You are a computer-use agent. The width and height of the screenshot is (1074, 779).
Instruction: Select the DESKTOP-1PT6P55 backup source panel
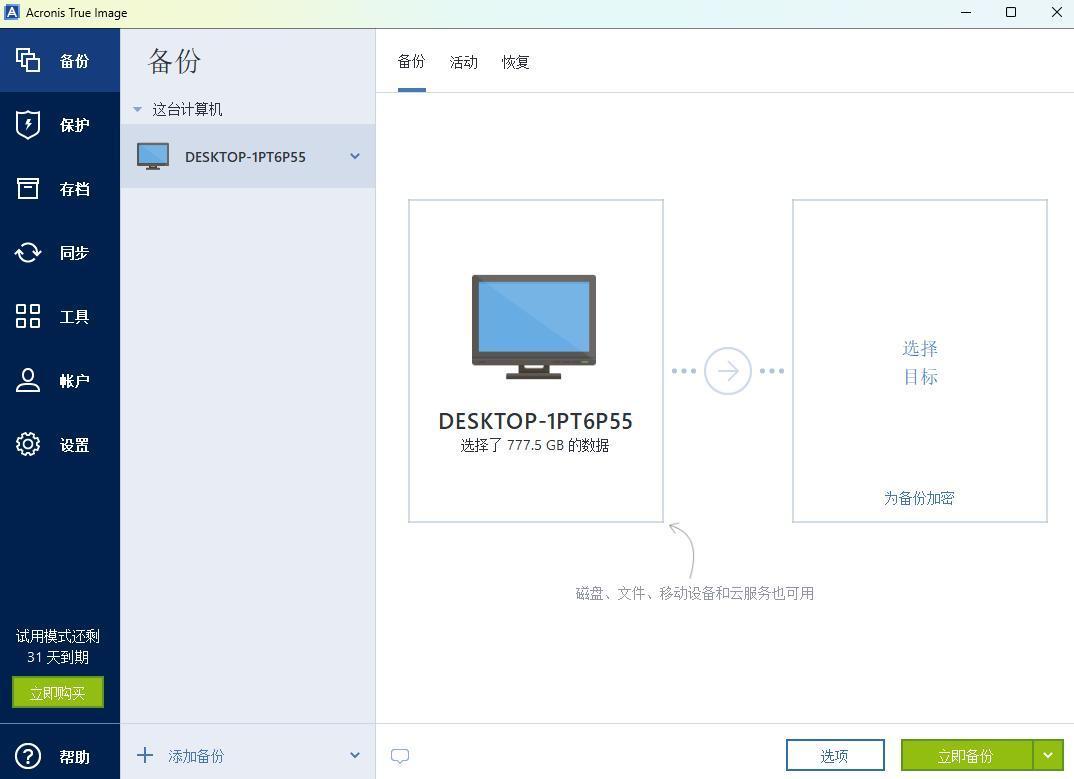point(535,360)
